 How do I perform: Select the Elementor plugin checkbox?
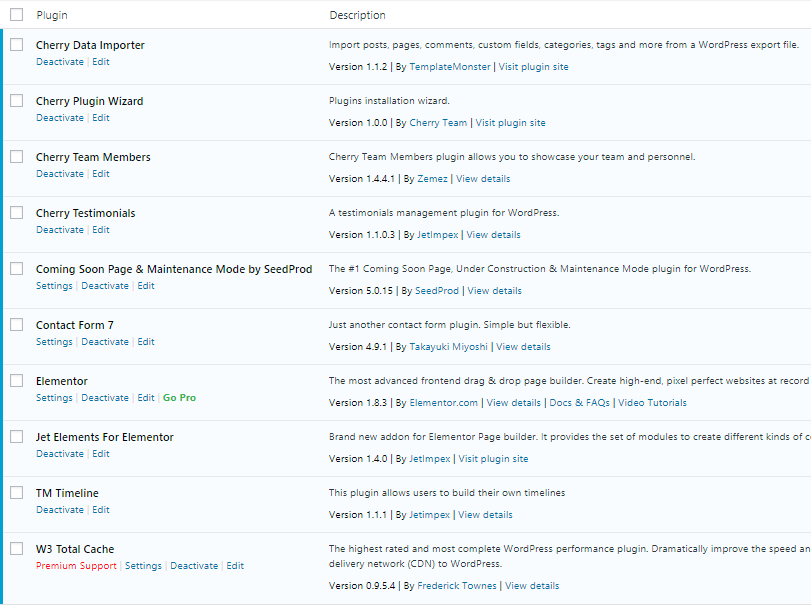[x=17, y=381]
